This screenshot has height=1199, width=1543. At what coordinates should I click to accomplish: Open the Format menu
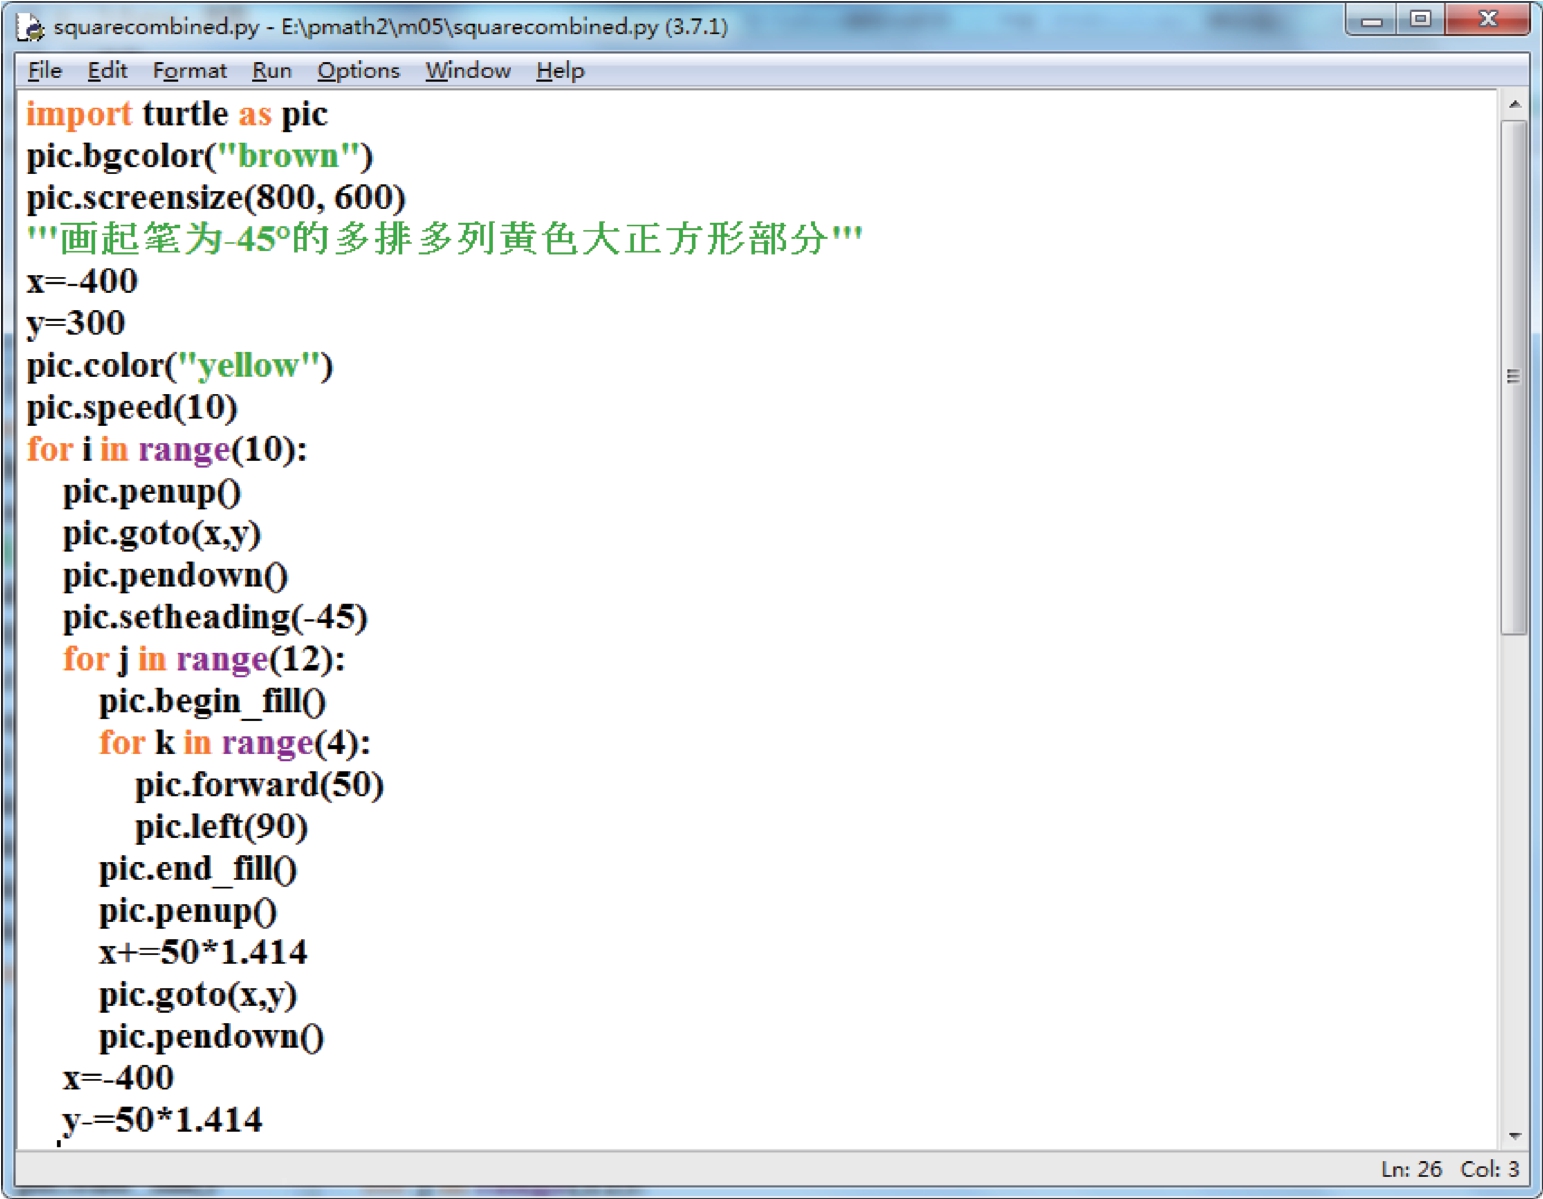coord(190,71)
